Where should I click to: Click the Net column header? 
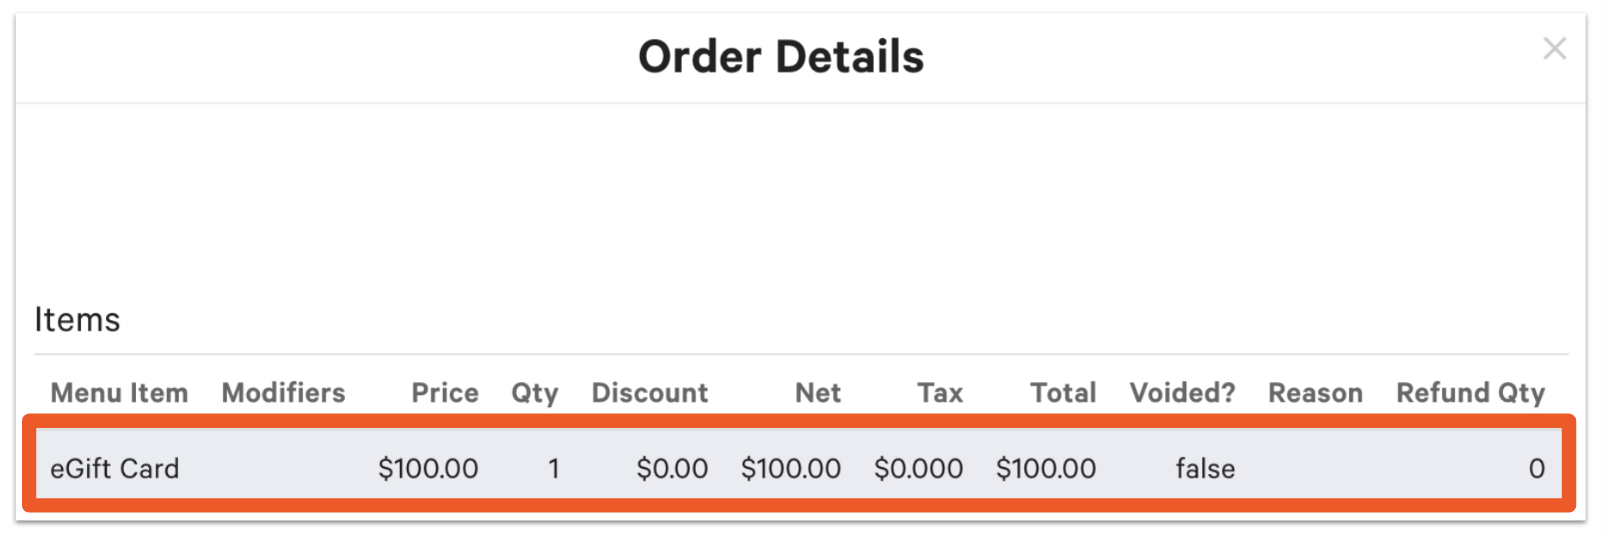(x=817, y=393)
